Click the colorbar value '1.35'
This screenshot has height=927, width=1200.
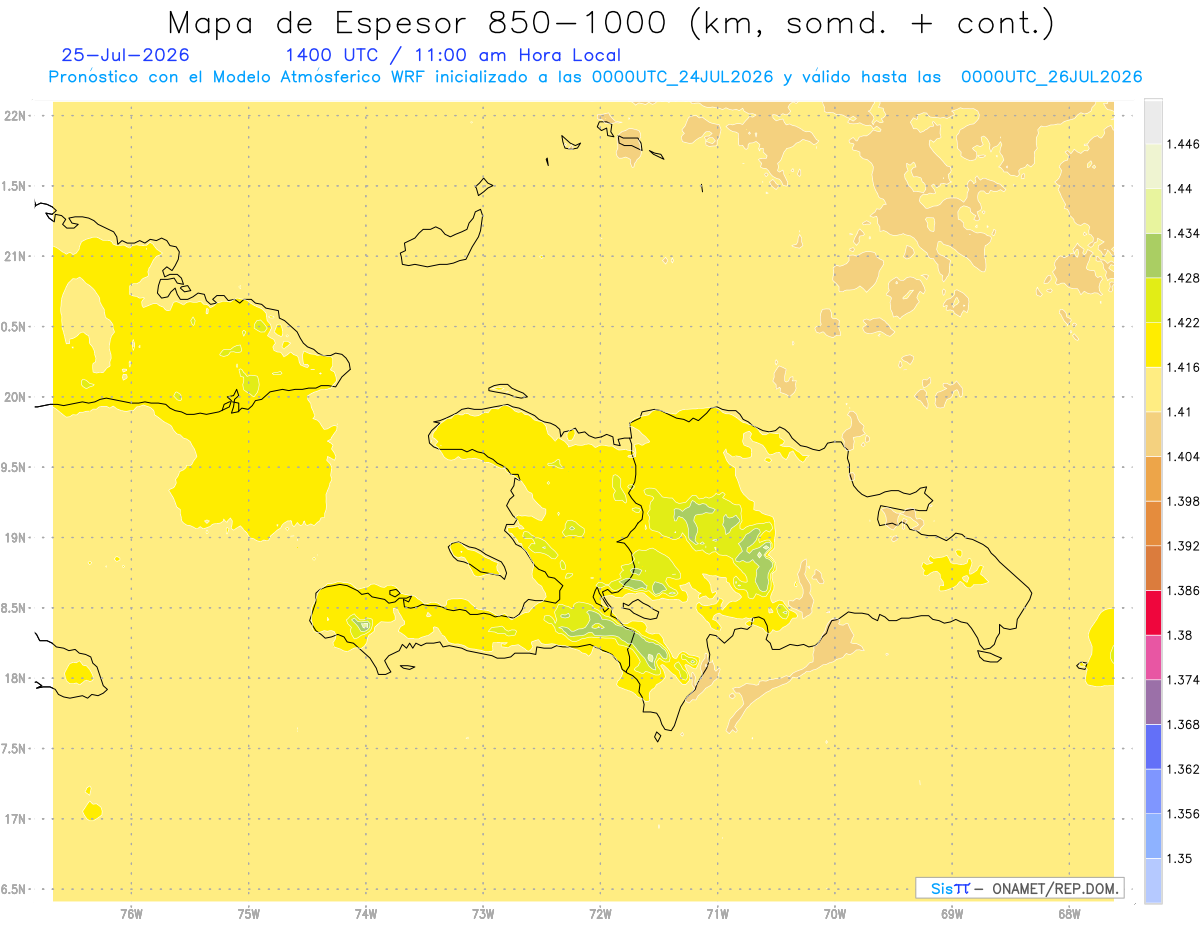click(x=1180, y=858)
